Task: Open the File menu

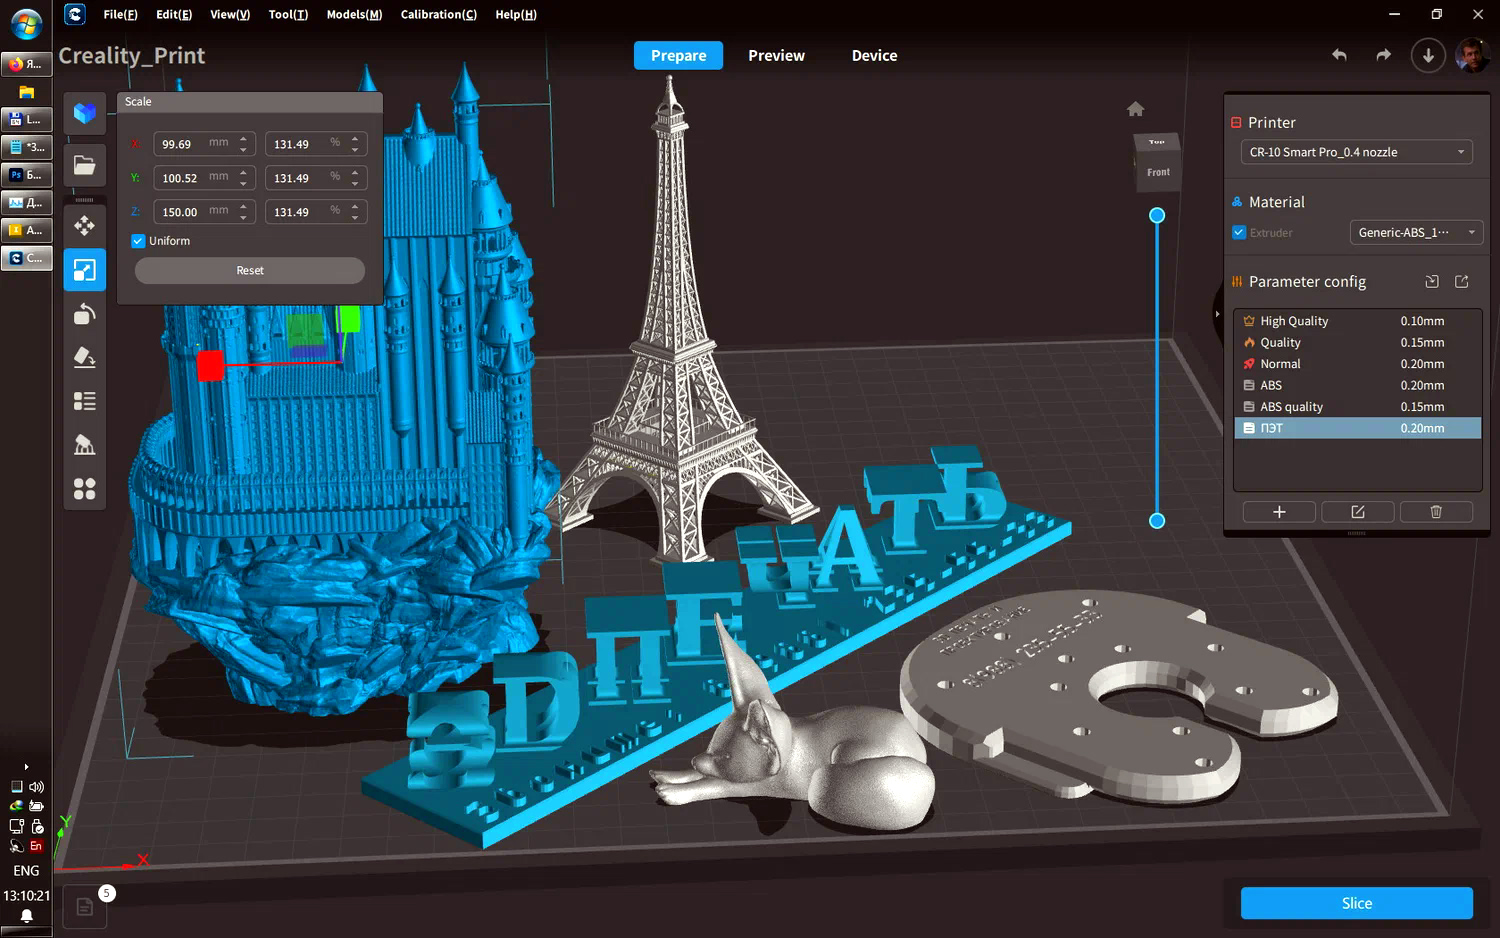Action: click(x=121, y=14)
